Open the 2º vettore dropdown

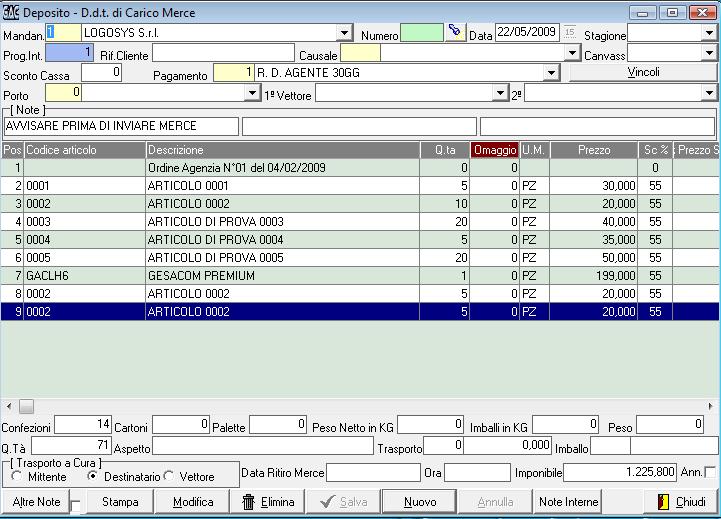[x=709, y=93]
